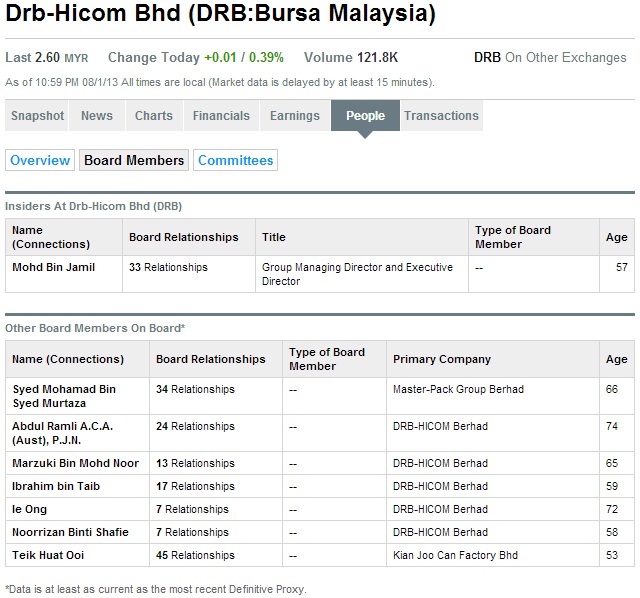The width and height of the screenshot is (640, 598).
Task: Click the Last 2.60 MYR price
Action: [47, 58]
